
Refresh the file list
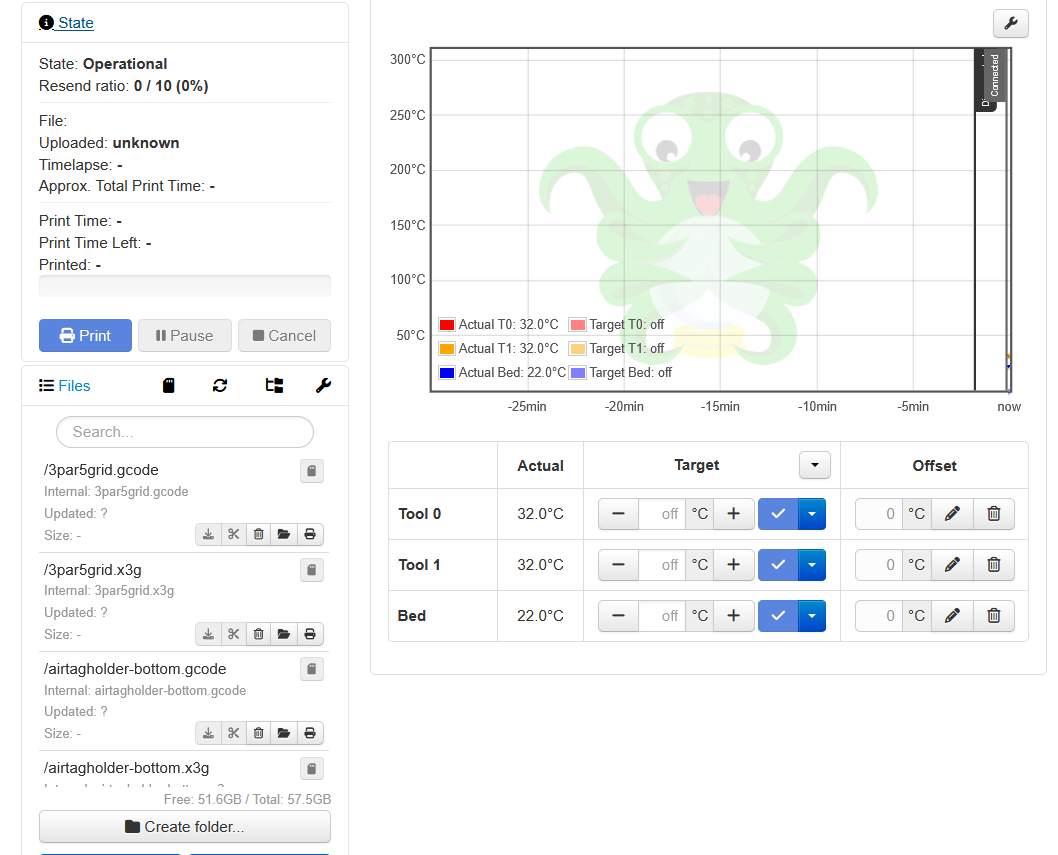[x=220, y=385]
